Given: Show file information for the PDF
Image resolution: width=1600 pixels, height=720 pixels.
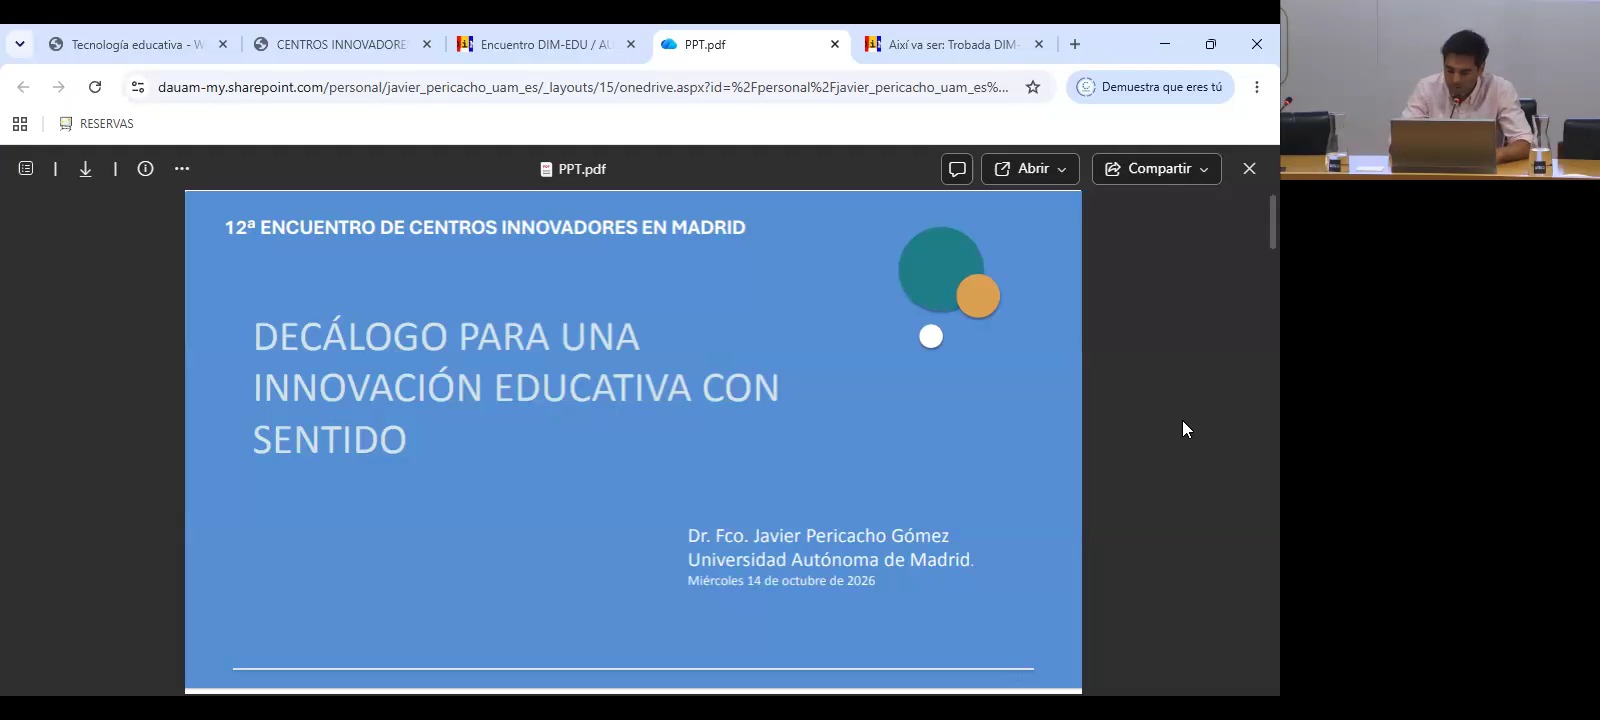Looking at the screenshot, I should click(x=146, y=169).
